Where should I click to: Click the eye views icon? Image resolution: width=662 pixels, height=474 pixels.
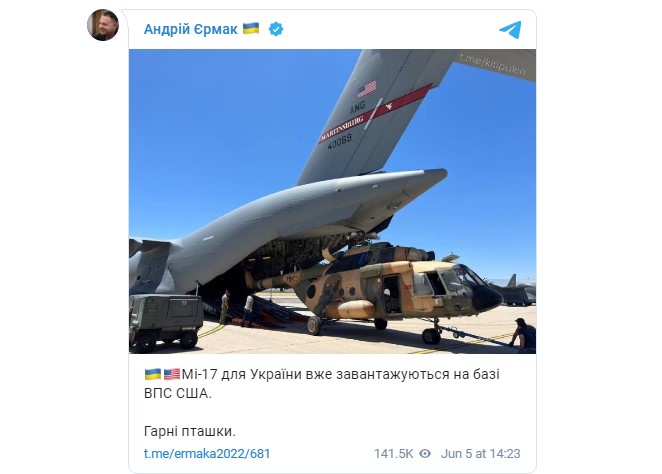[x=425, y=454]
